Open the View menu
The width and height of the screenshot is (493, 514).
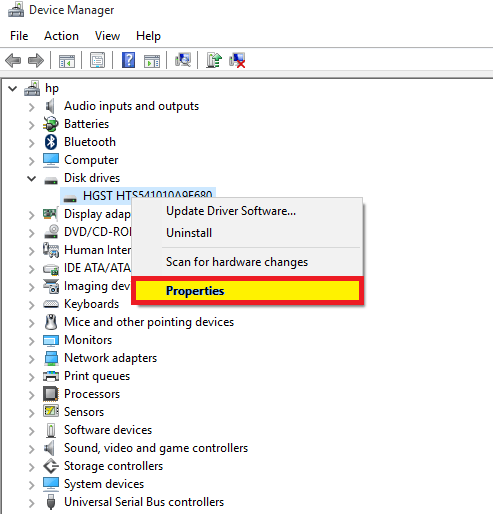107,36
